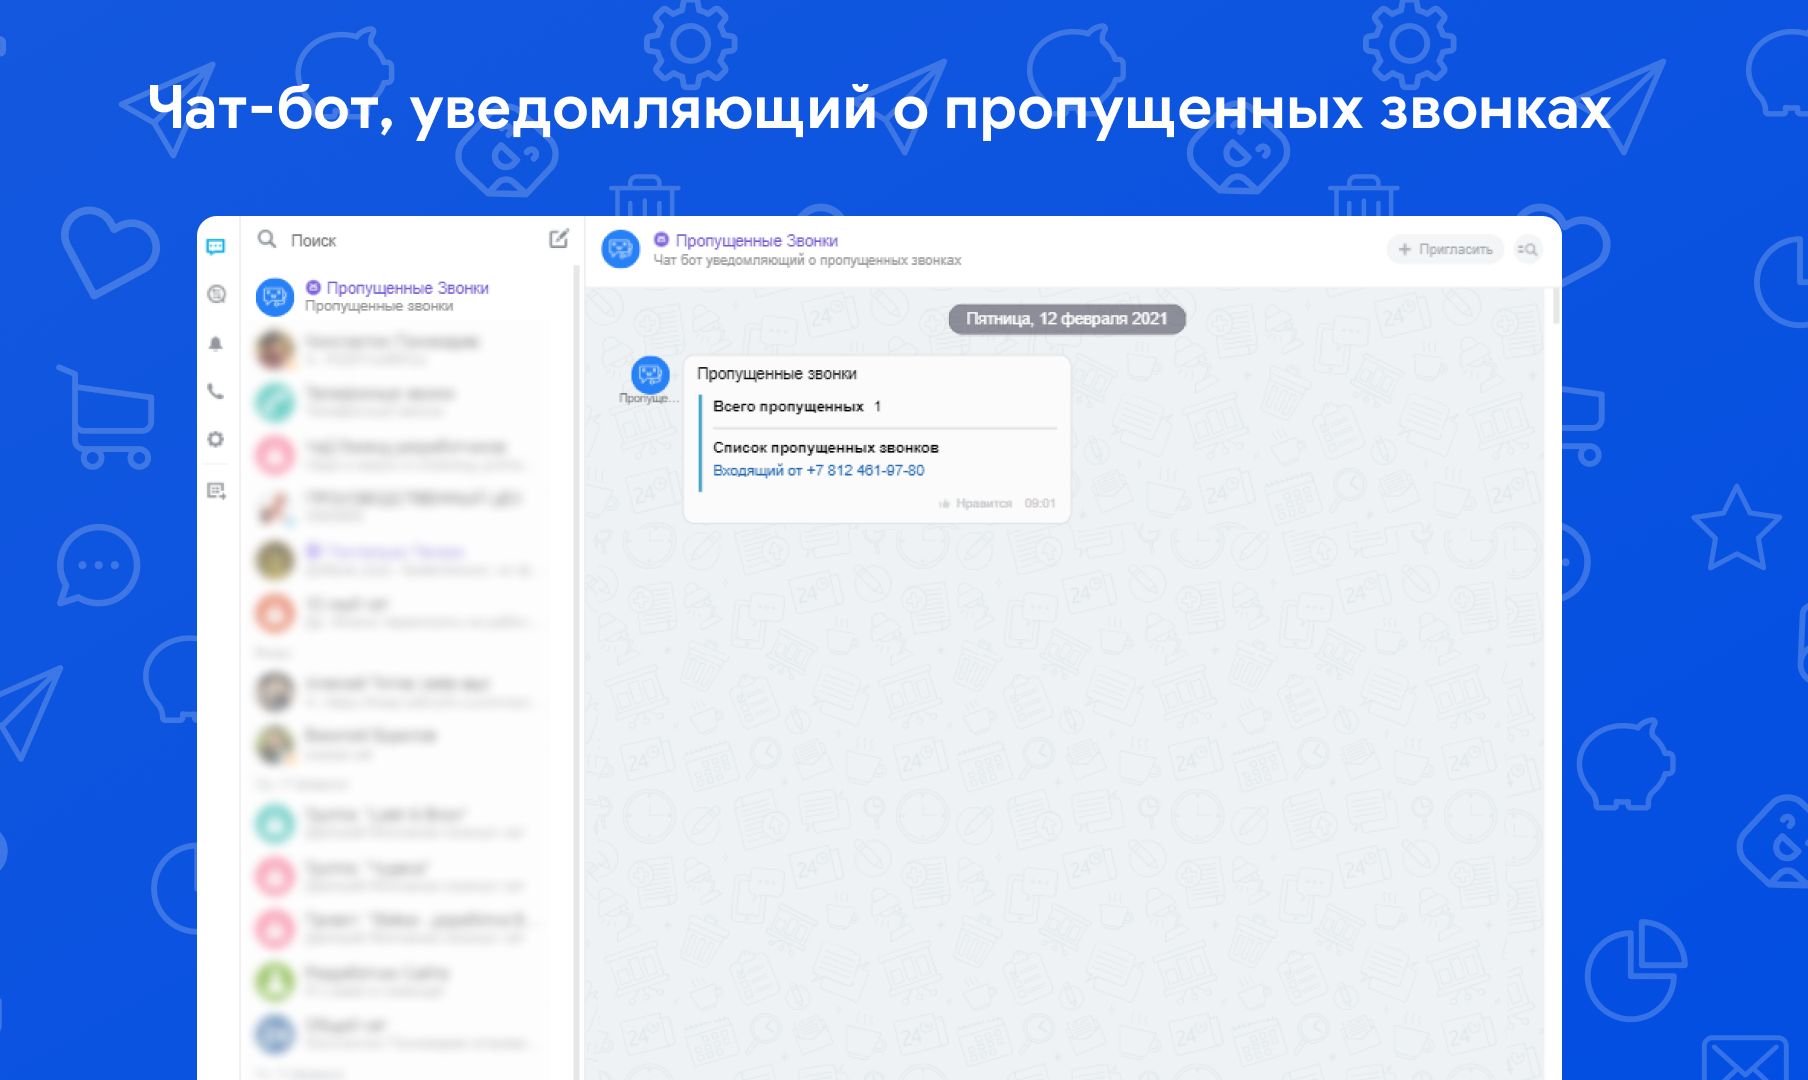Click the bot avatar beside the message

(650, 375)
